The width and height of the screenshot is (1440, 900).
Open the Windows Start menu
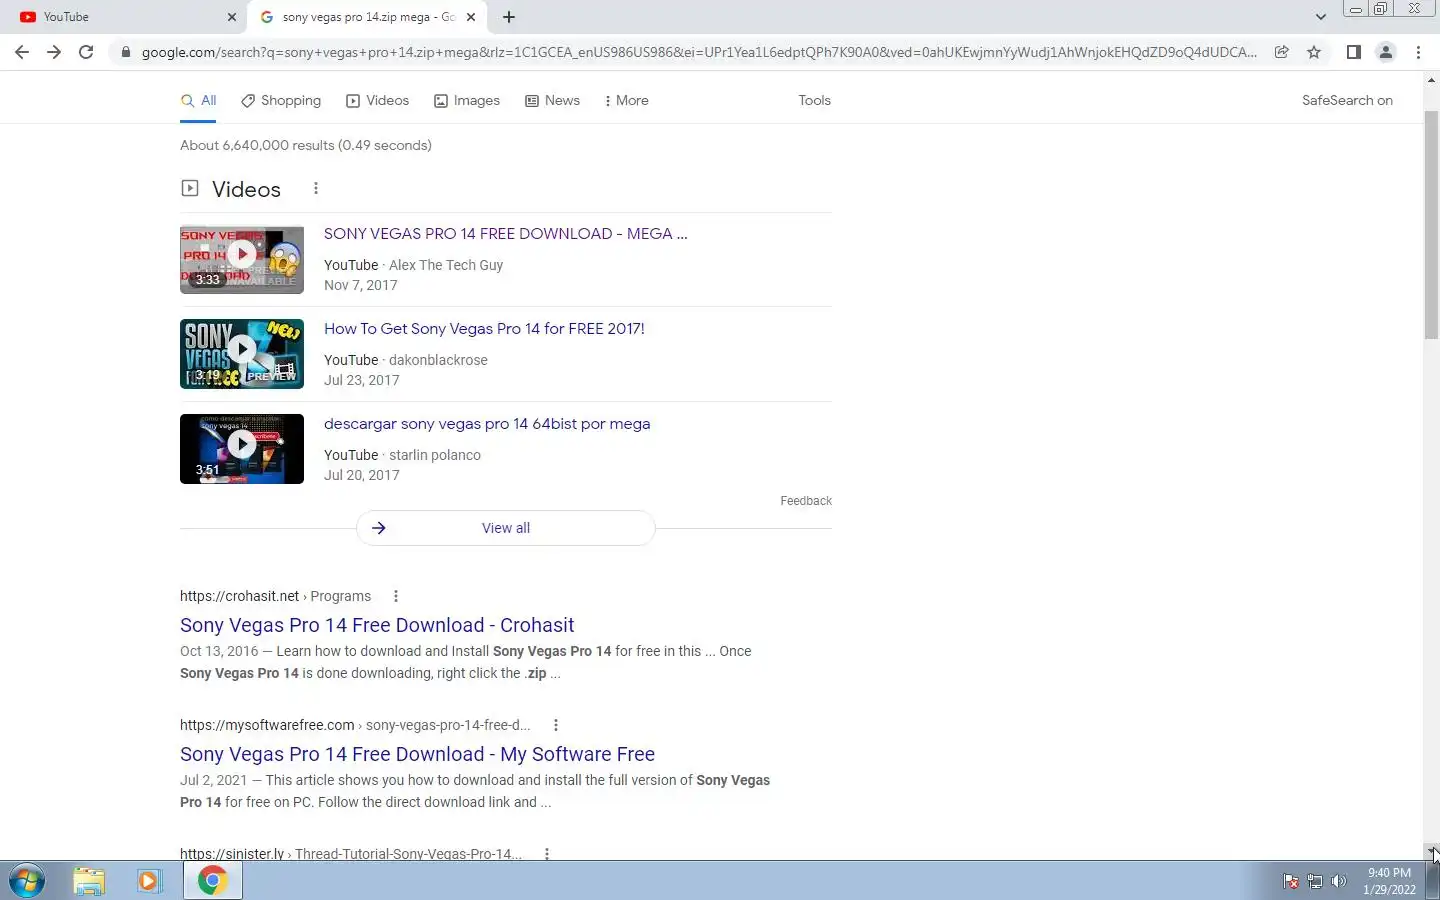point(27,881)
